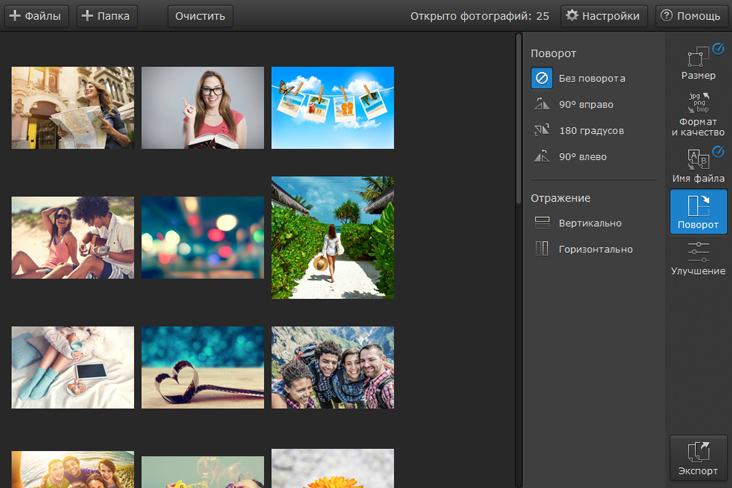Select the soap bubbles thumbnail
The image size is (732, 488).
coord(203,472)
